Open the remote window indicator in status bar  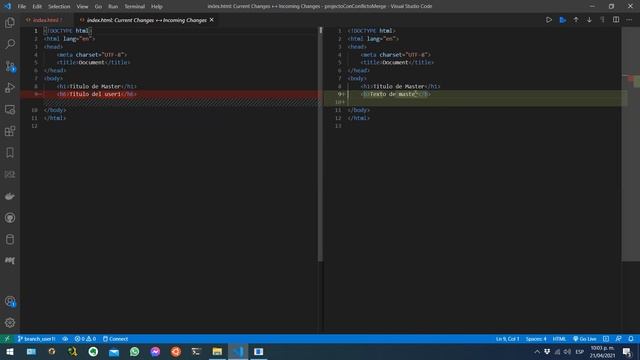tap(7, 339)
